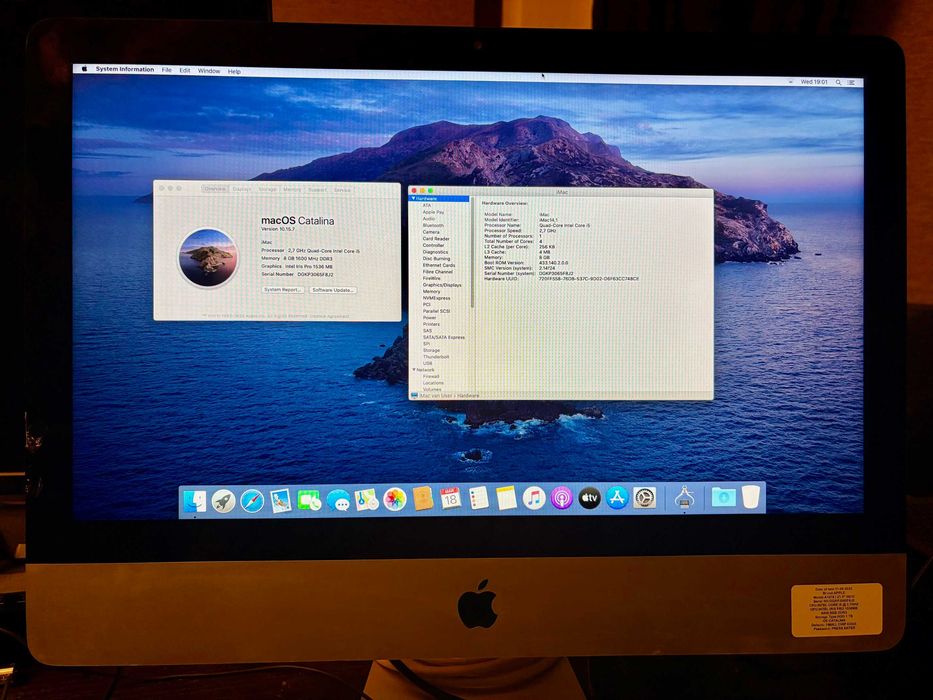
Task: Open the File menu
Action: (x=167, y=70)
